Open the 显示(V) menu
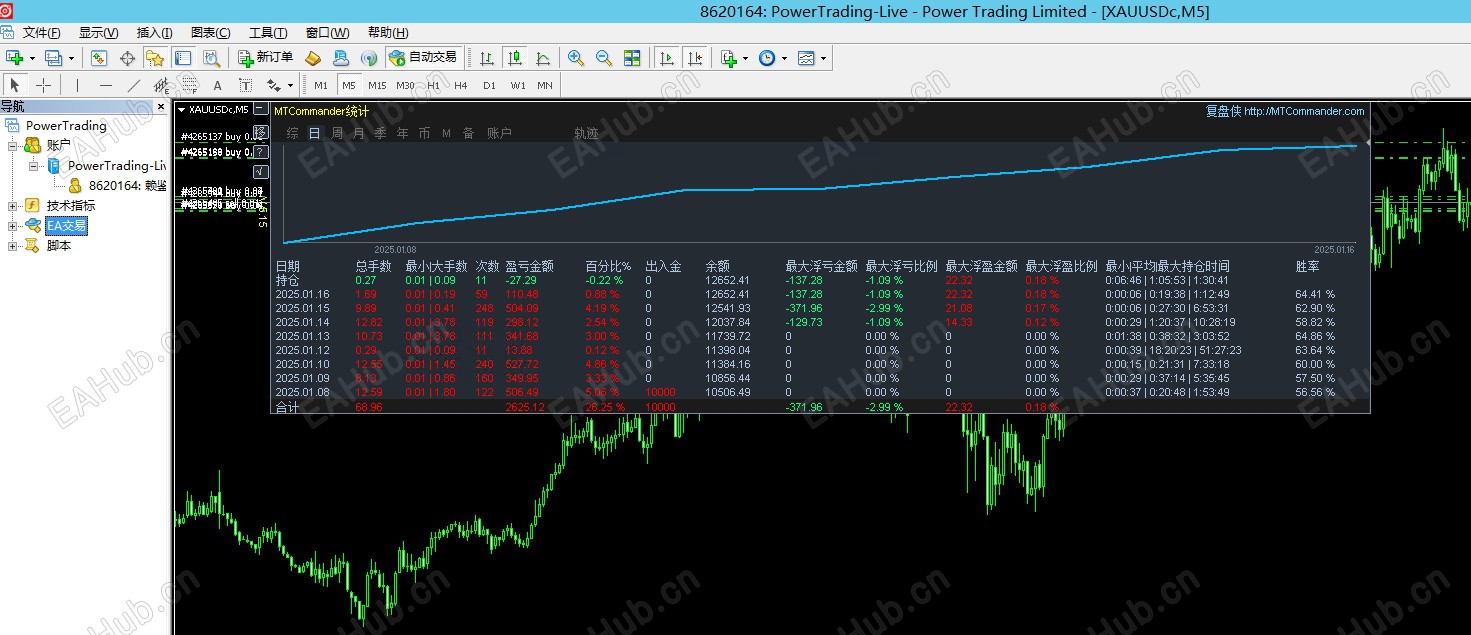 point(98,33)
